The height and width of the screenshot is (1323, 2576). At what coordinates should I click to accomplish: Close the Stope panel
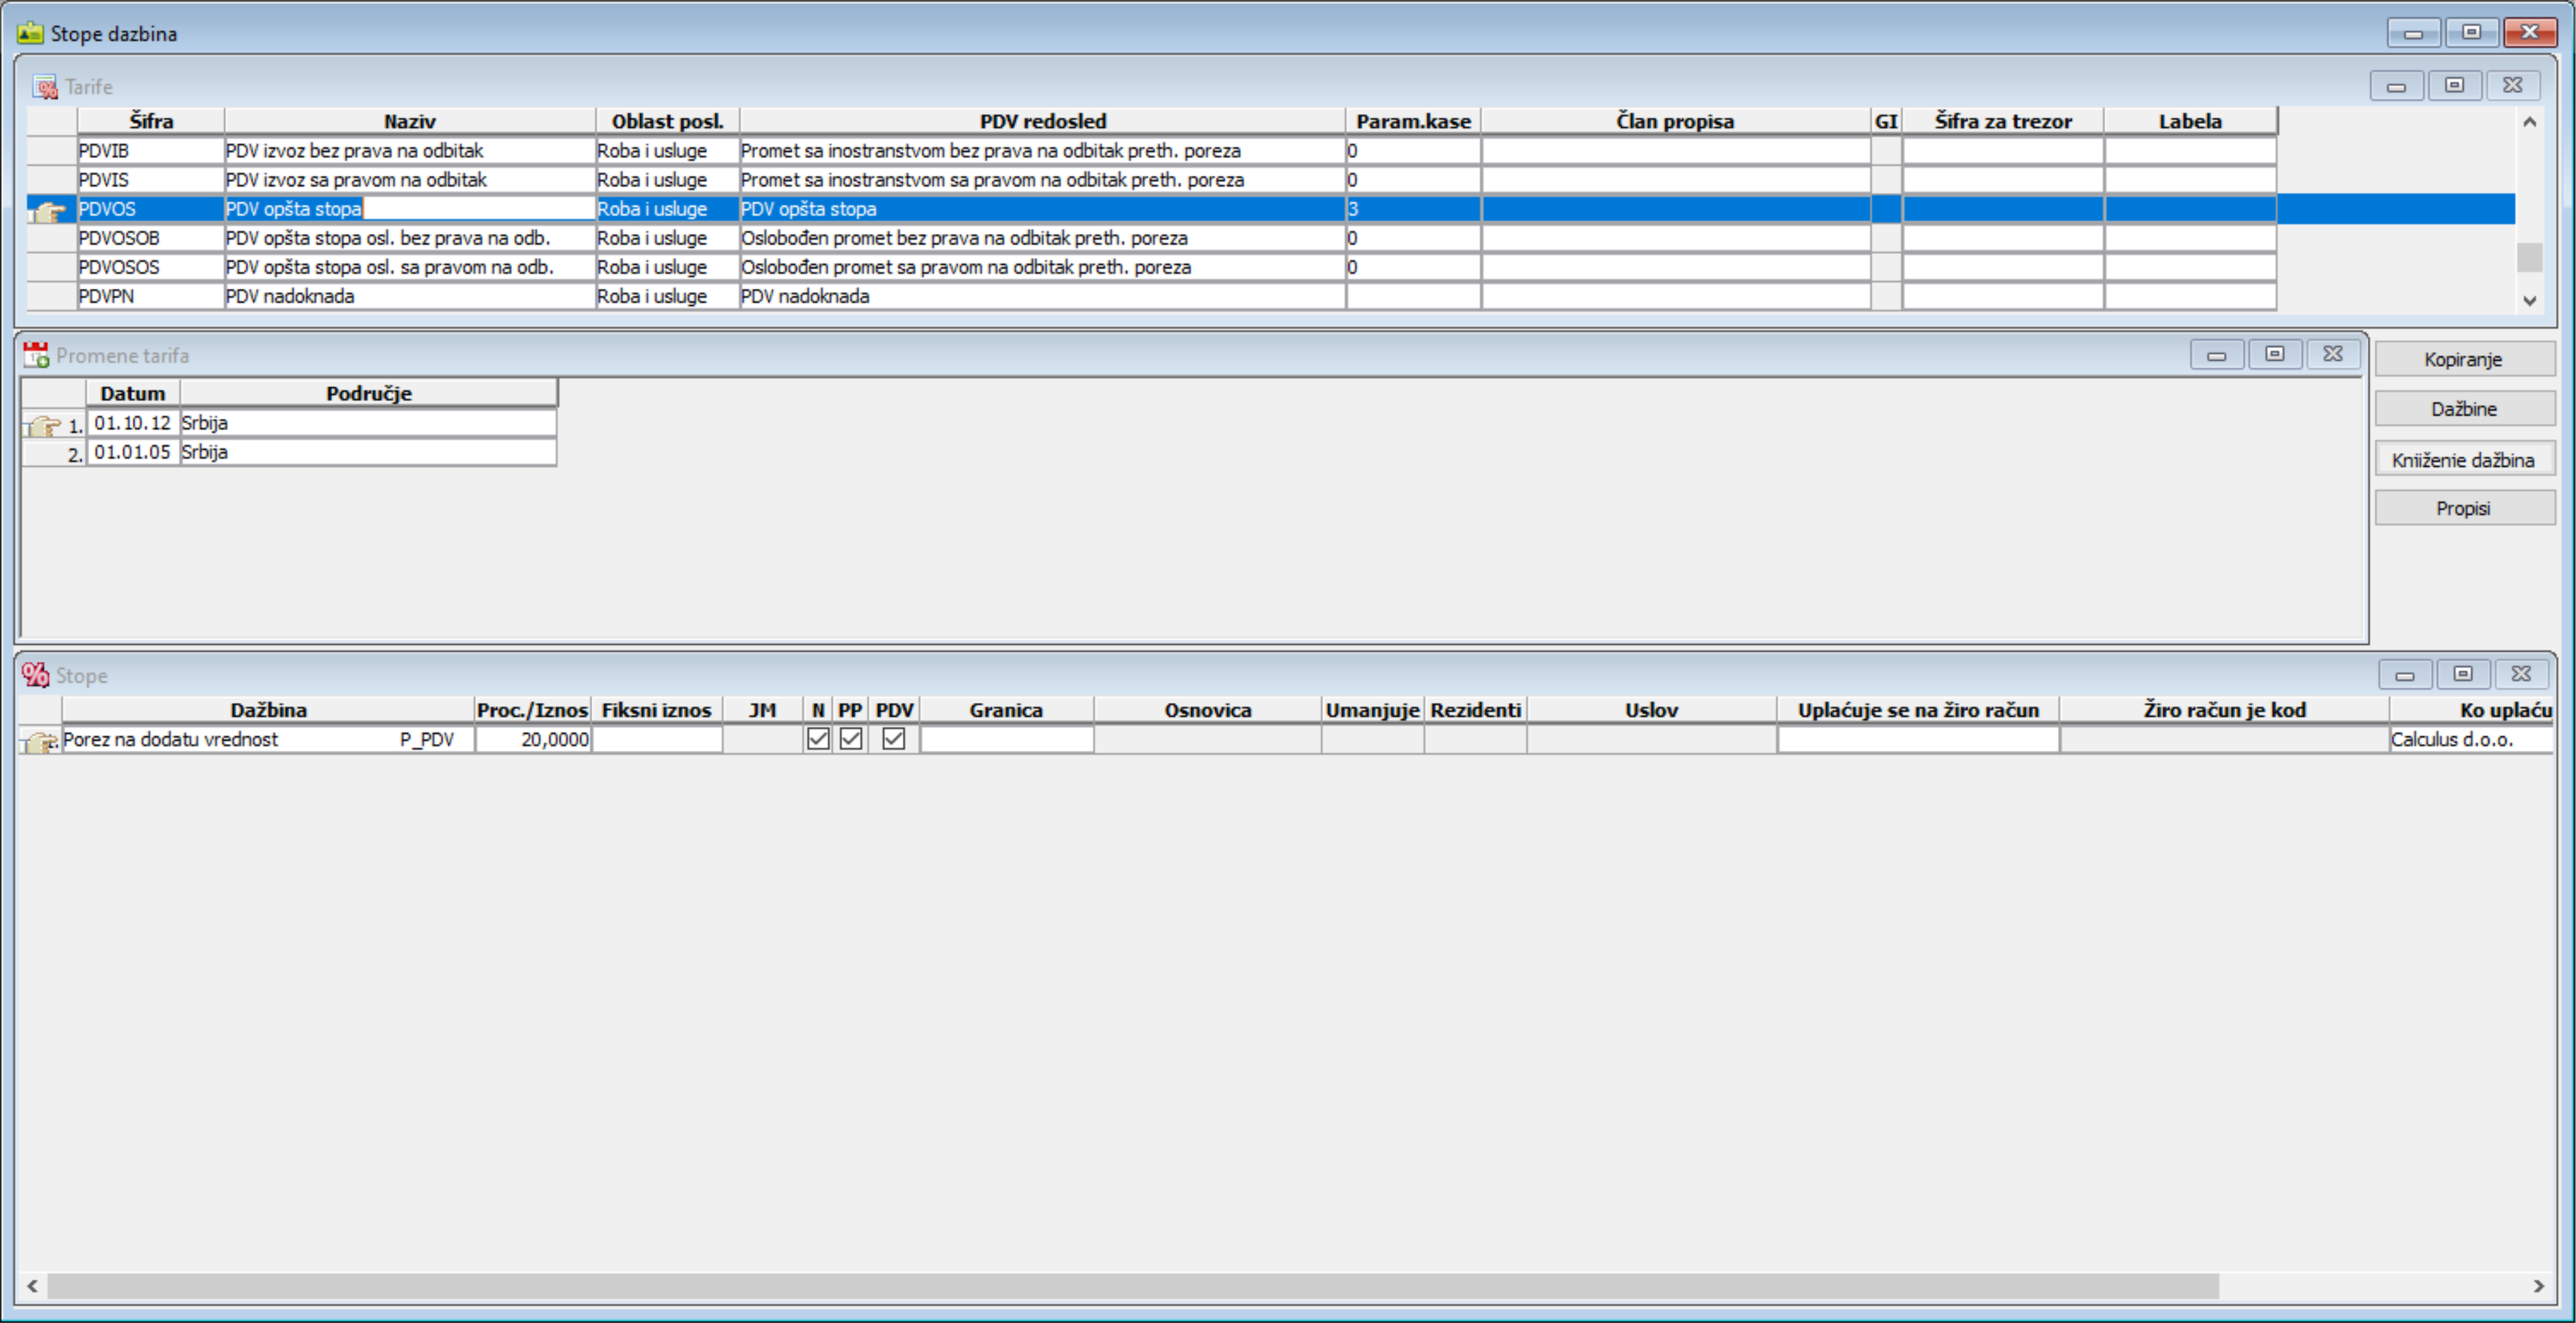[x=2522, y=674]
